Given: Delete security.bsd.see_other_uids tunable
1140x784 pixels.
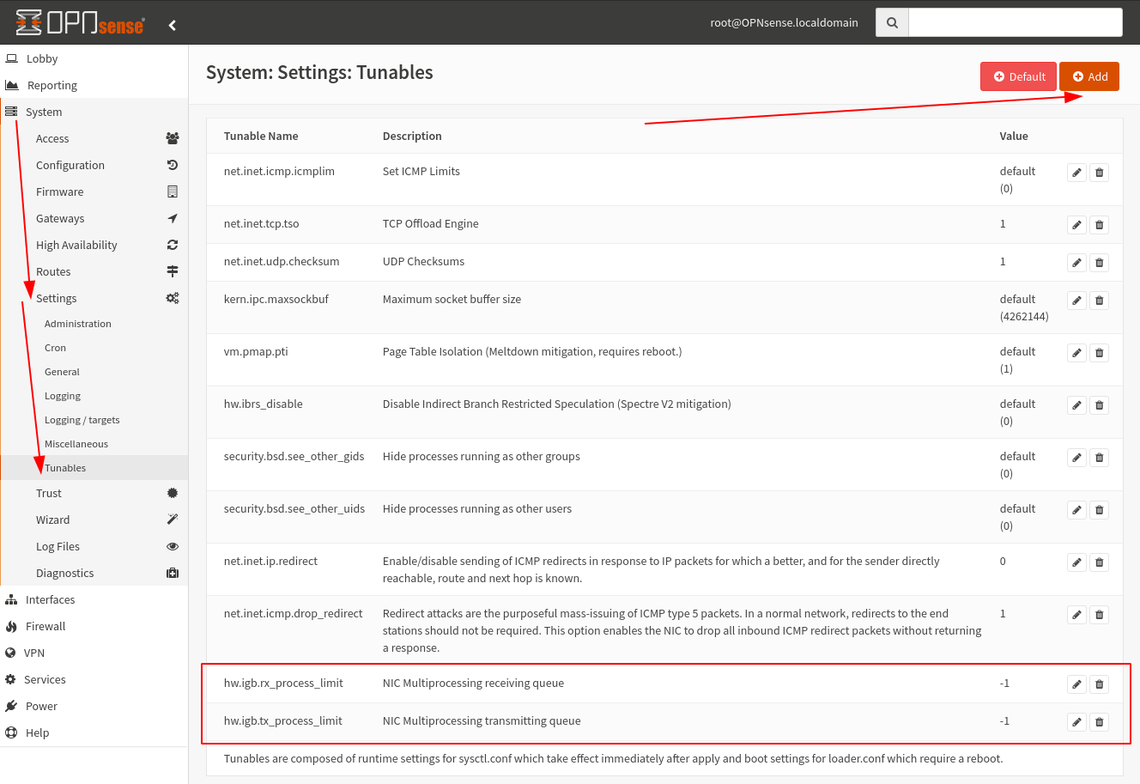Looking at the screenshot, I should point(1099,510).
